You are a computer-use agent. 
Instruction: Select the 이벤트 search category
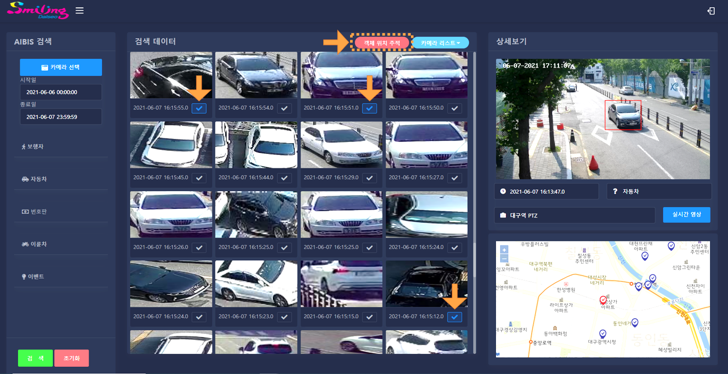coord(61,277)
